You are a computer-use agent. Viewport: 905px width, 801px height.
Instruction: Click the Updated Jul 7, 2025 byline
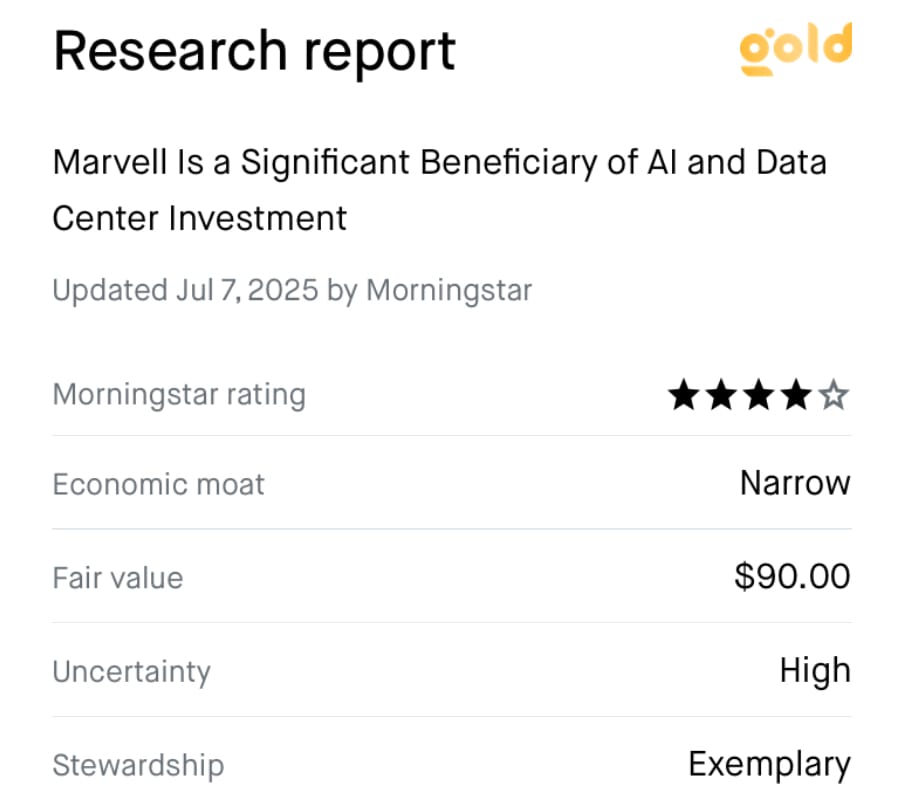pos(292,290)
